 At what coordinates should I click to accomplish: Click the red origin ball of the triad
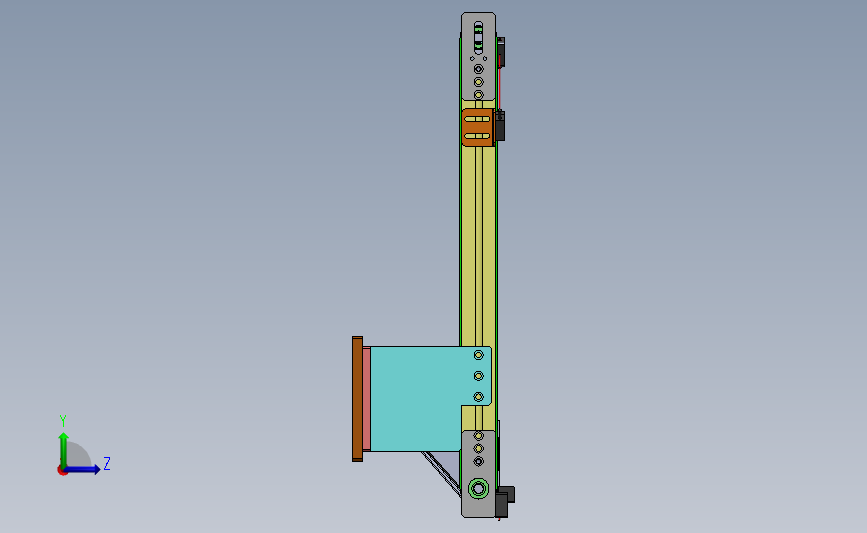coord(62,471)
